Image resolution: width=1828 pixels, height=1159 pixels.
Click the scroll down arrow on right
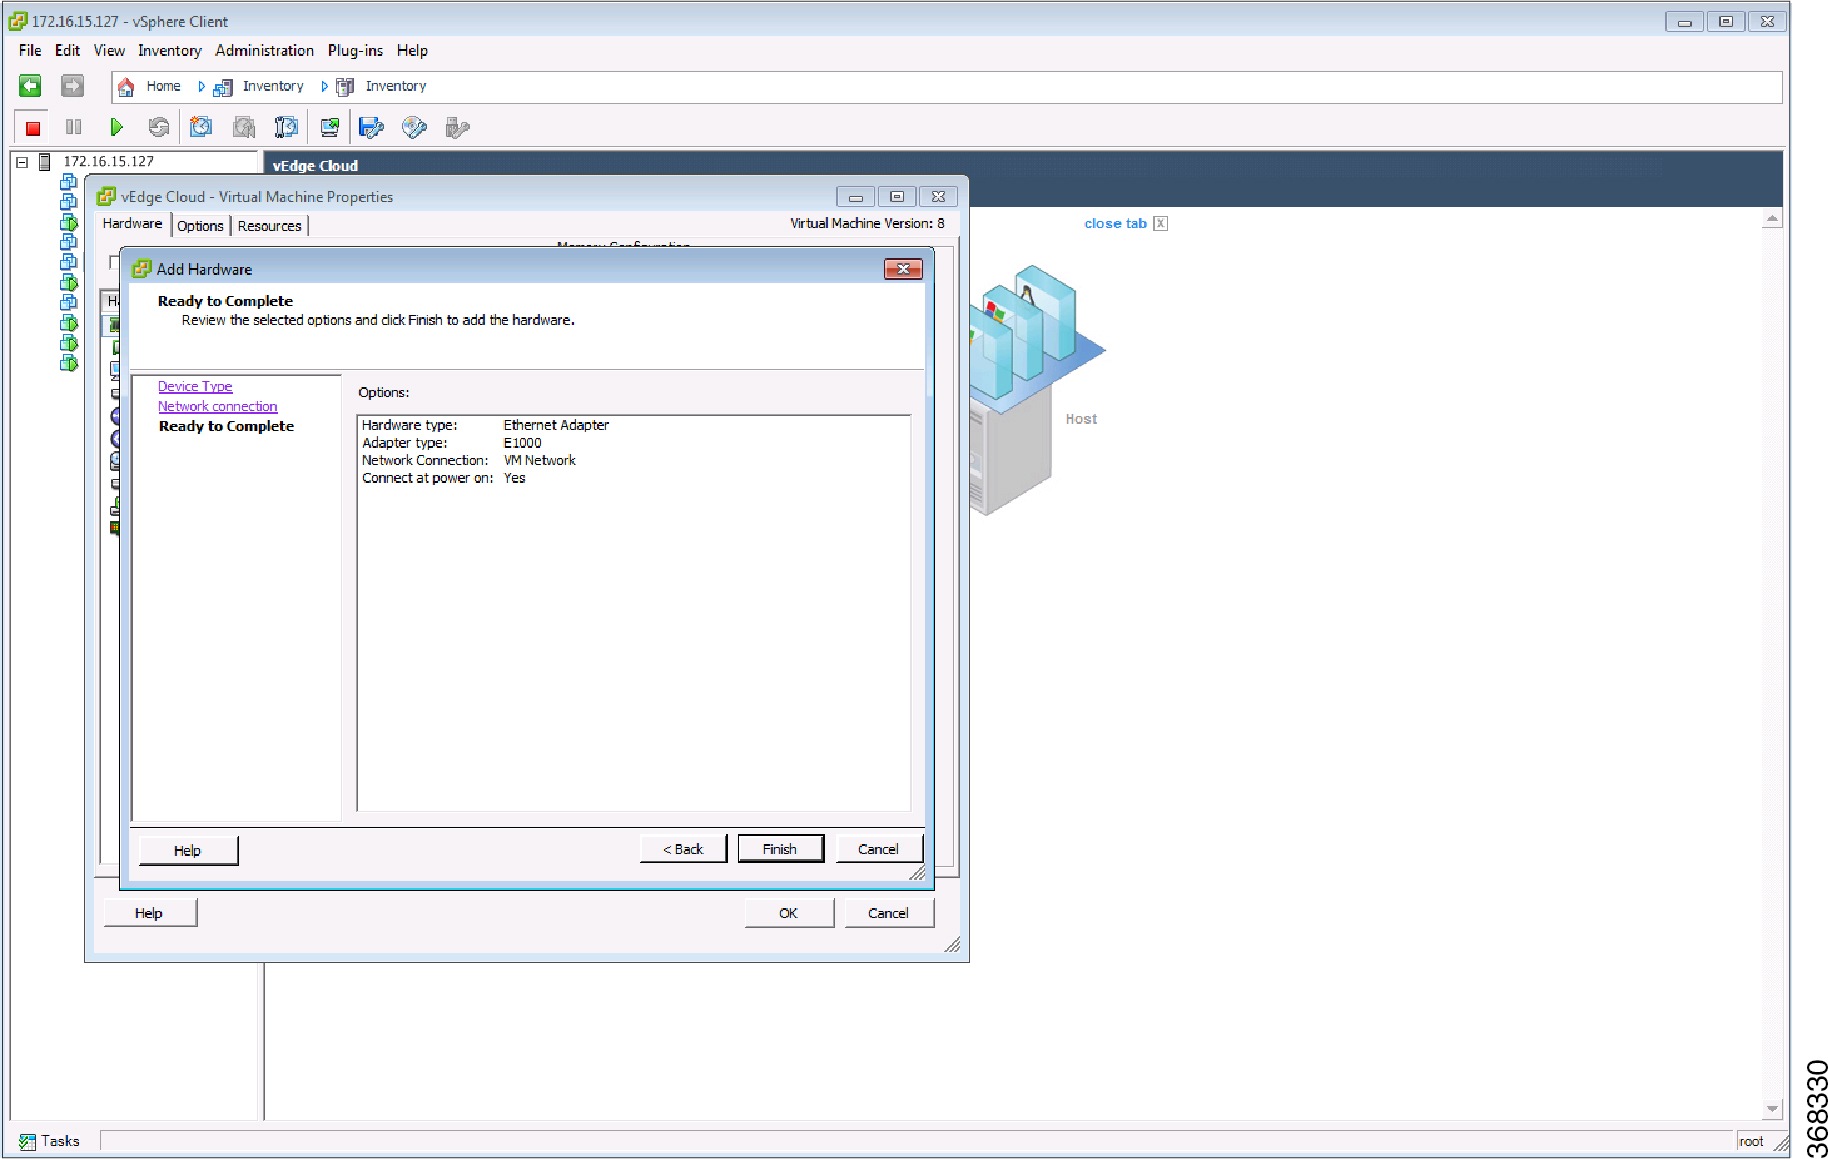point(1771,1109)
